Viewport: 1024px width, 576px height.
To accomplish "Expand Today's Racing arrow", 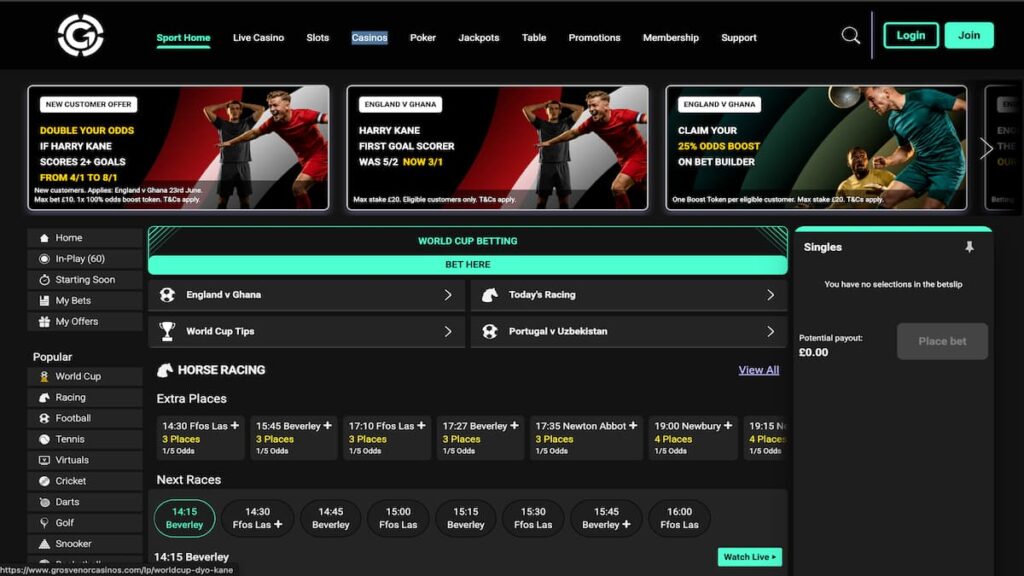I will [x=771, y=295].
